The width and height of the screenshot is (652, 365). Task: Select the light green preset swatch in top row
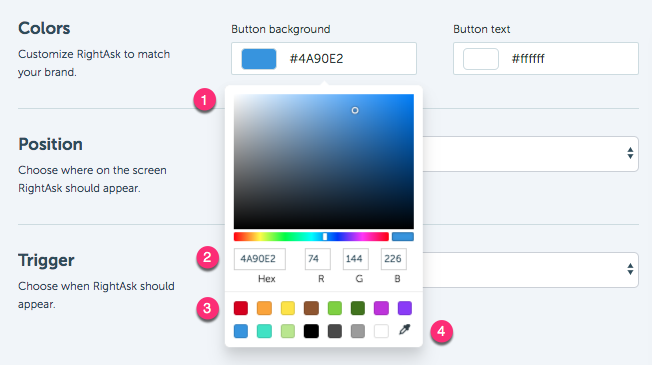(x=334, y=308)
